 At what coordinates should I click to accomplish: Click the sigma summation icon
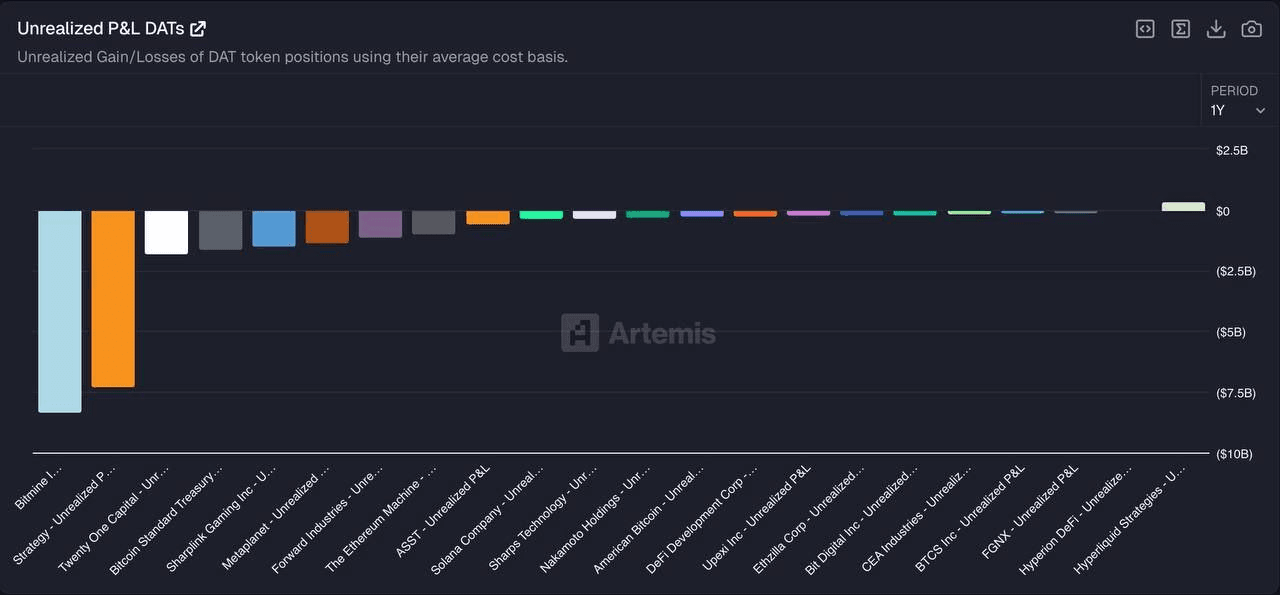click(x=1180, y=29)
